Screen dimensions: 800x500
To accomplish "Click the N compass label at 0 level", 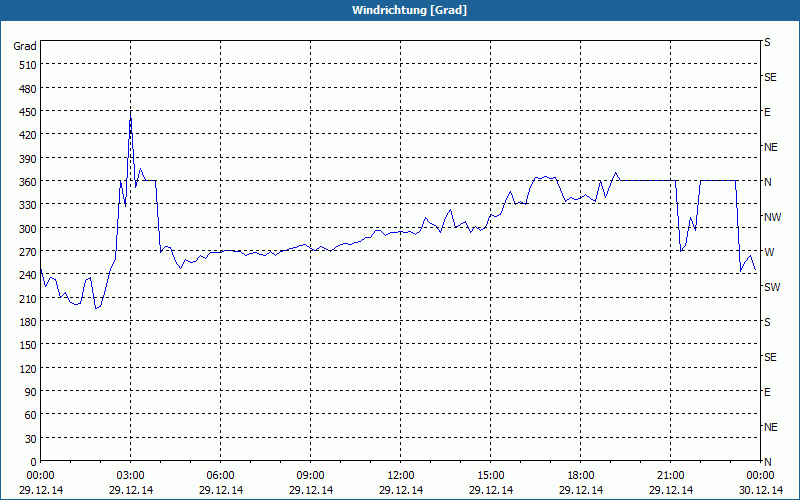I will (x=767, y=462).
